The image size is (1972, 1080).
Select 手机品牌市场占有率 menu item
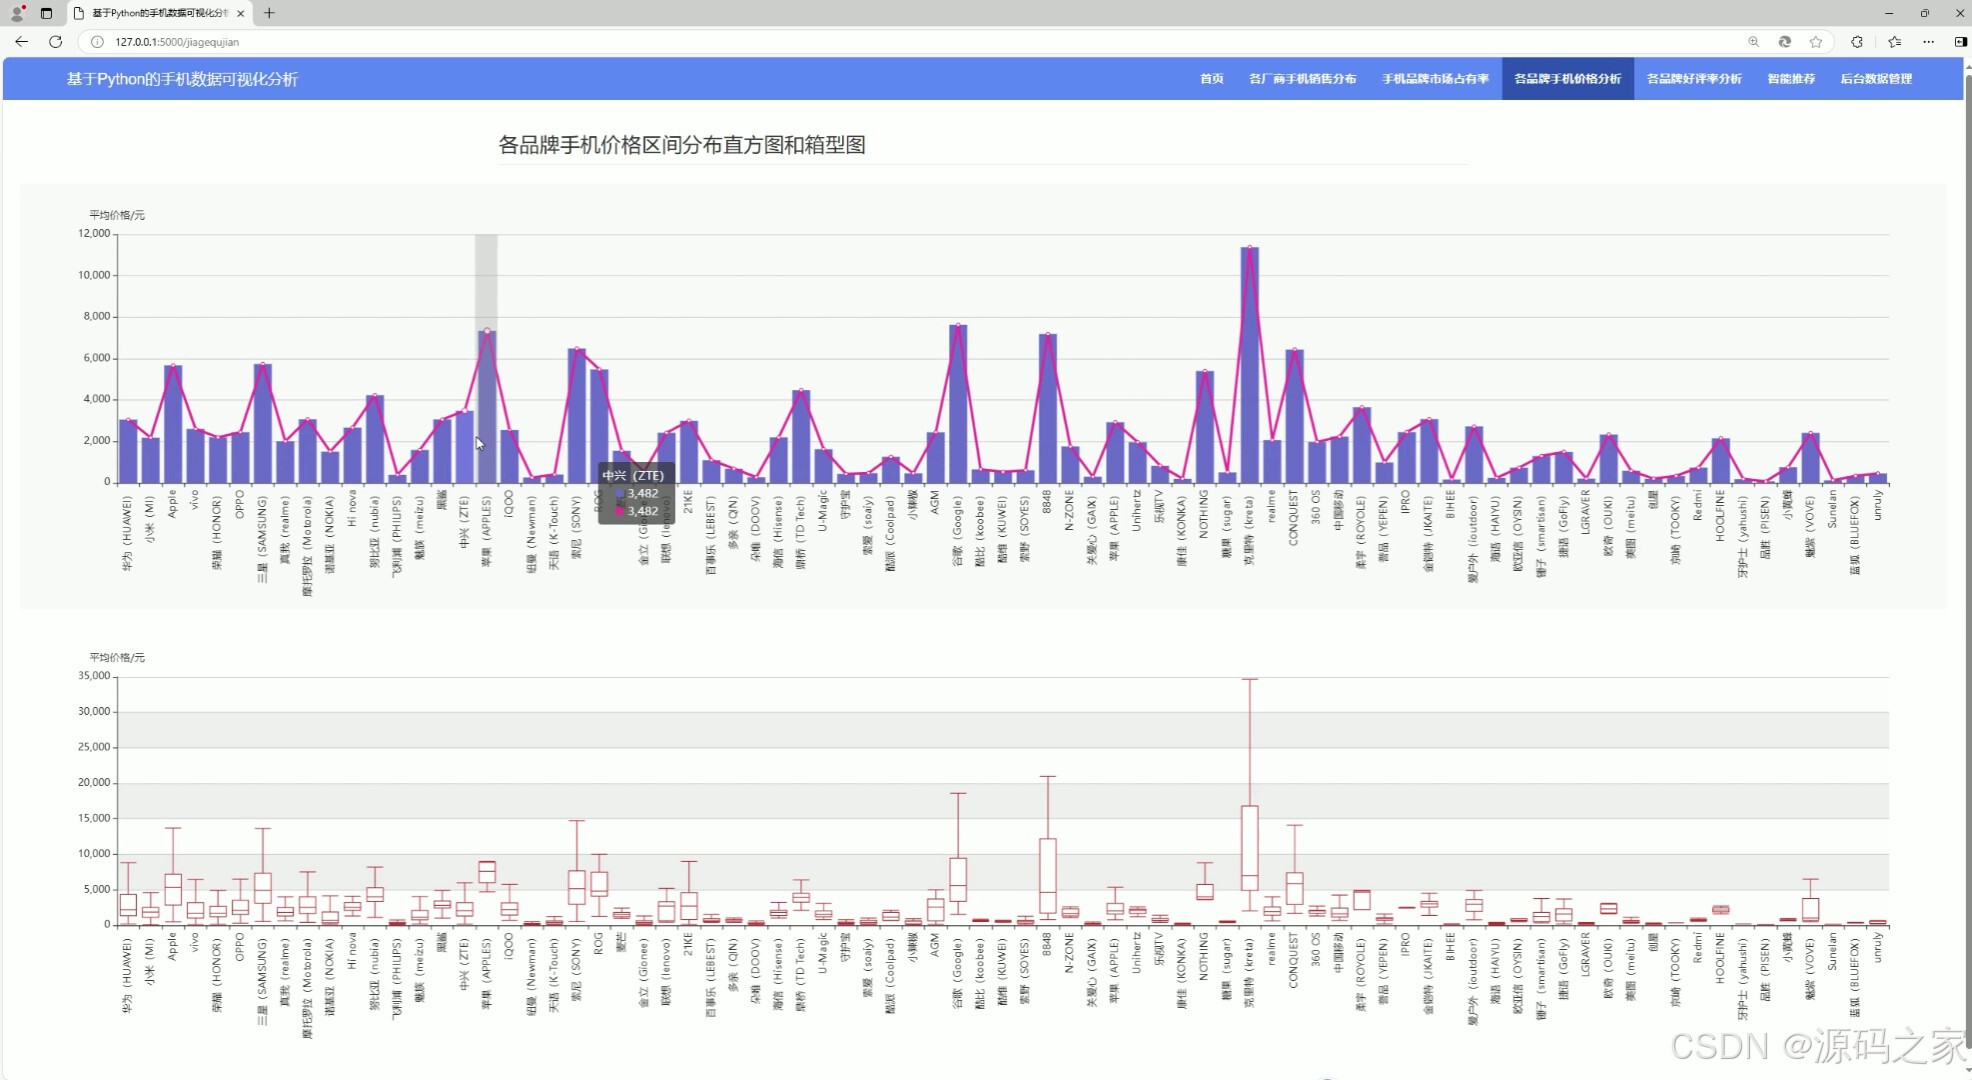pos(1435,79)
